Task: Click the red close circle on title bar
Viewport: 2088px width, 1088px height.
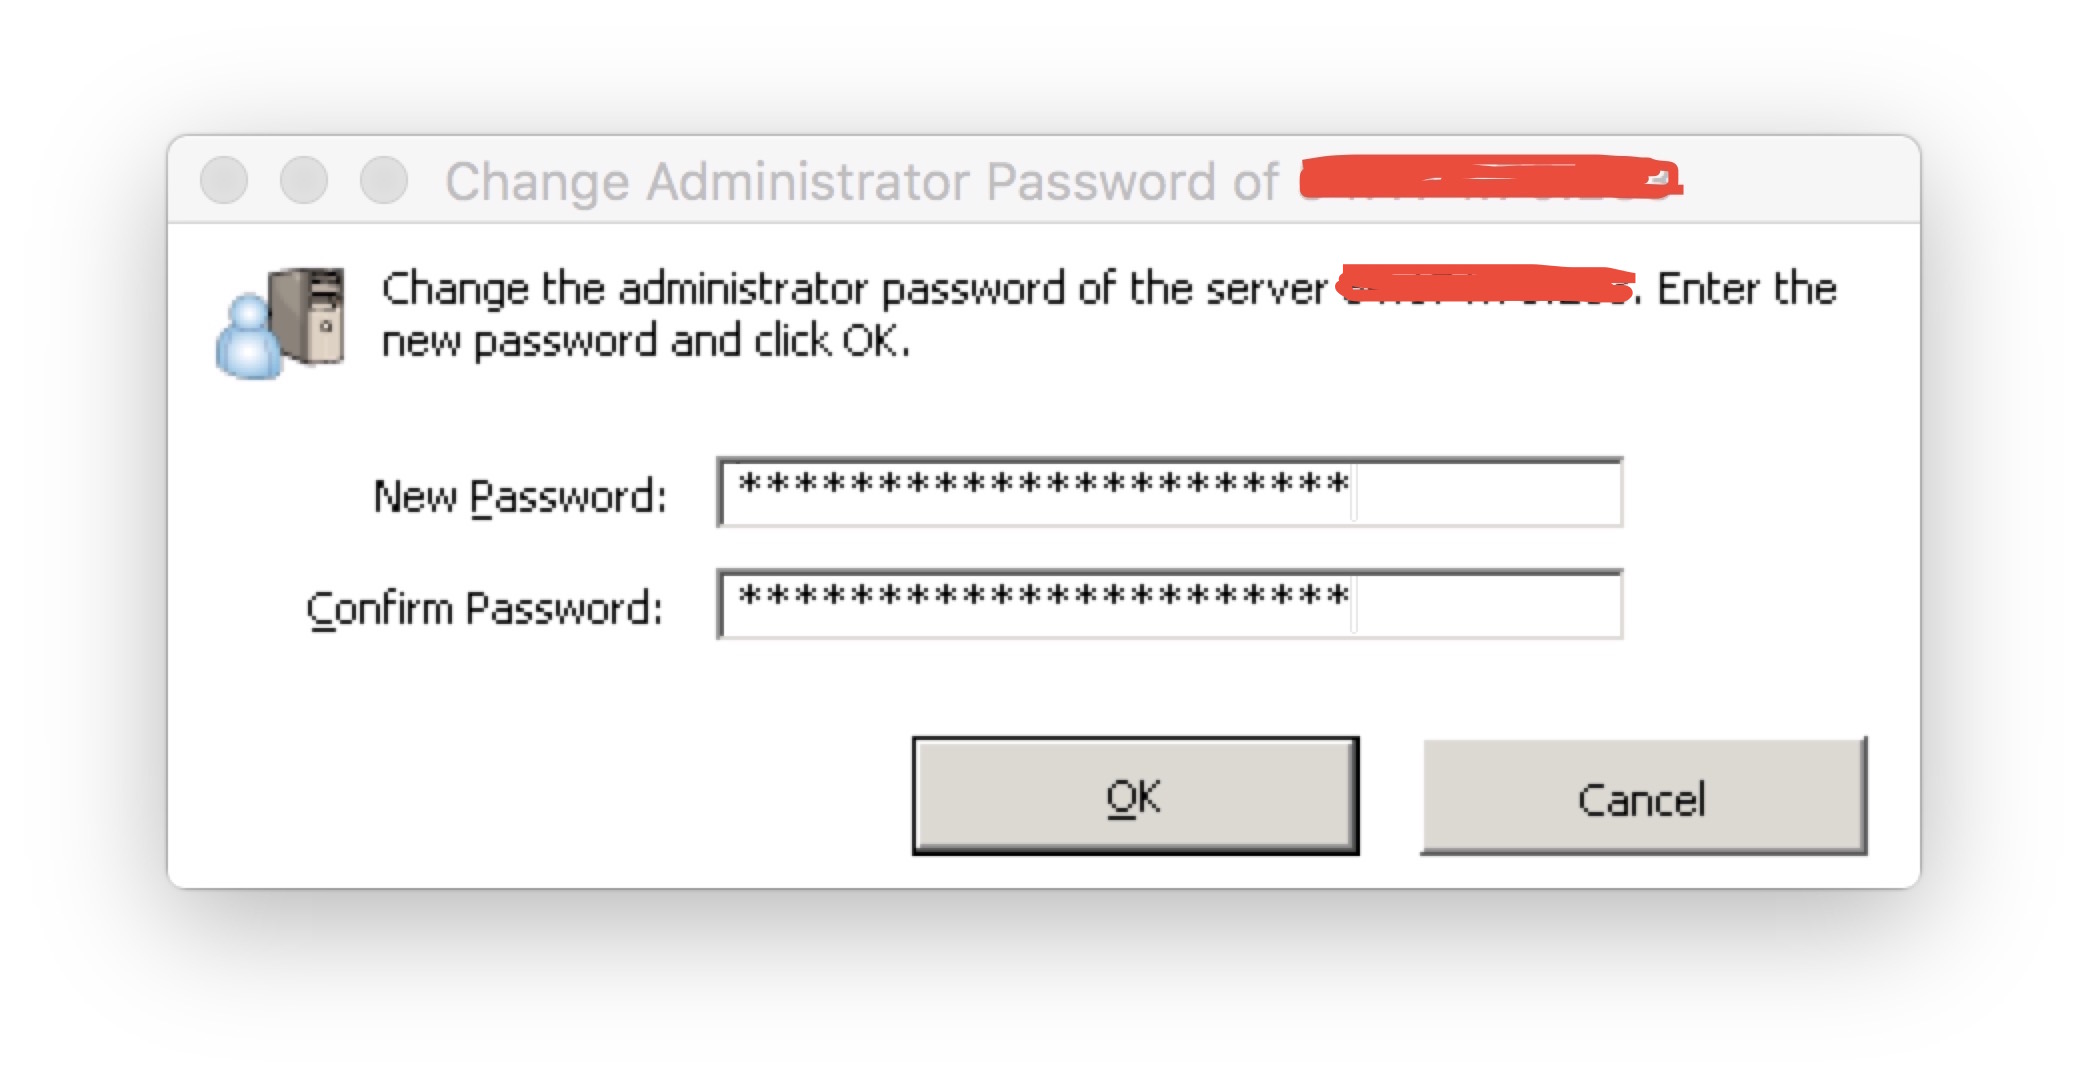Action: tap(223, 181)
